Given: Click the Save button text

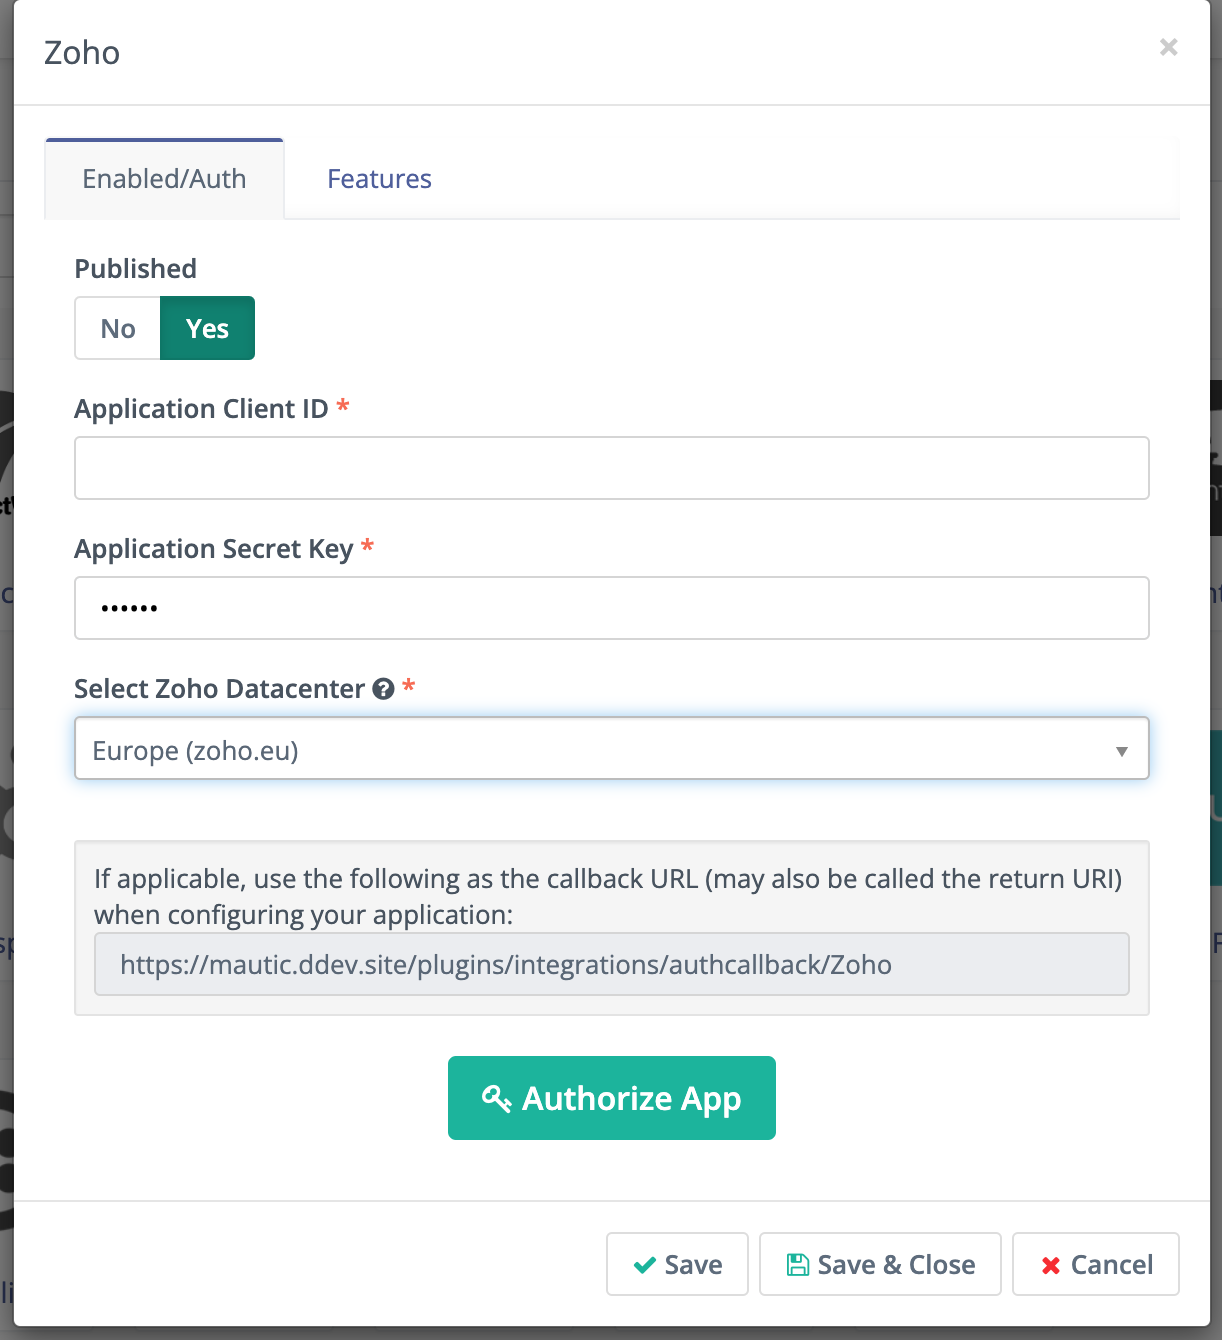Looking at the screenshot, I should coord(693,1265).
